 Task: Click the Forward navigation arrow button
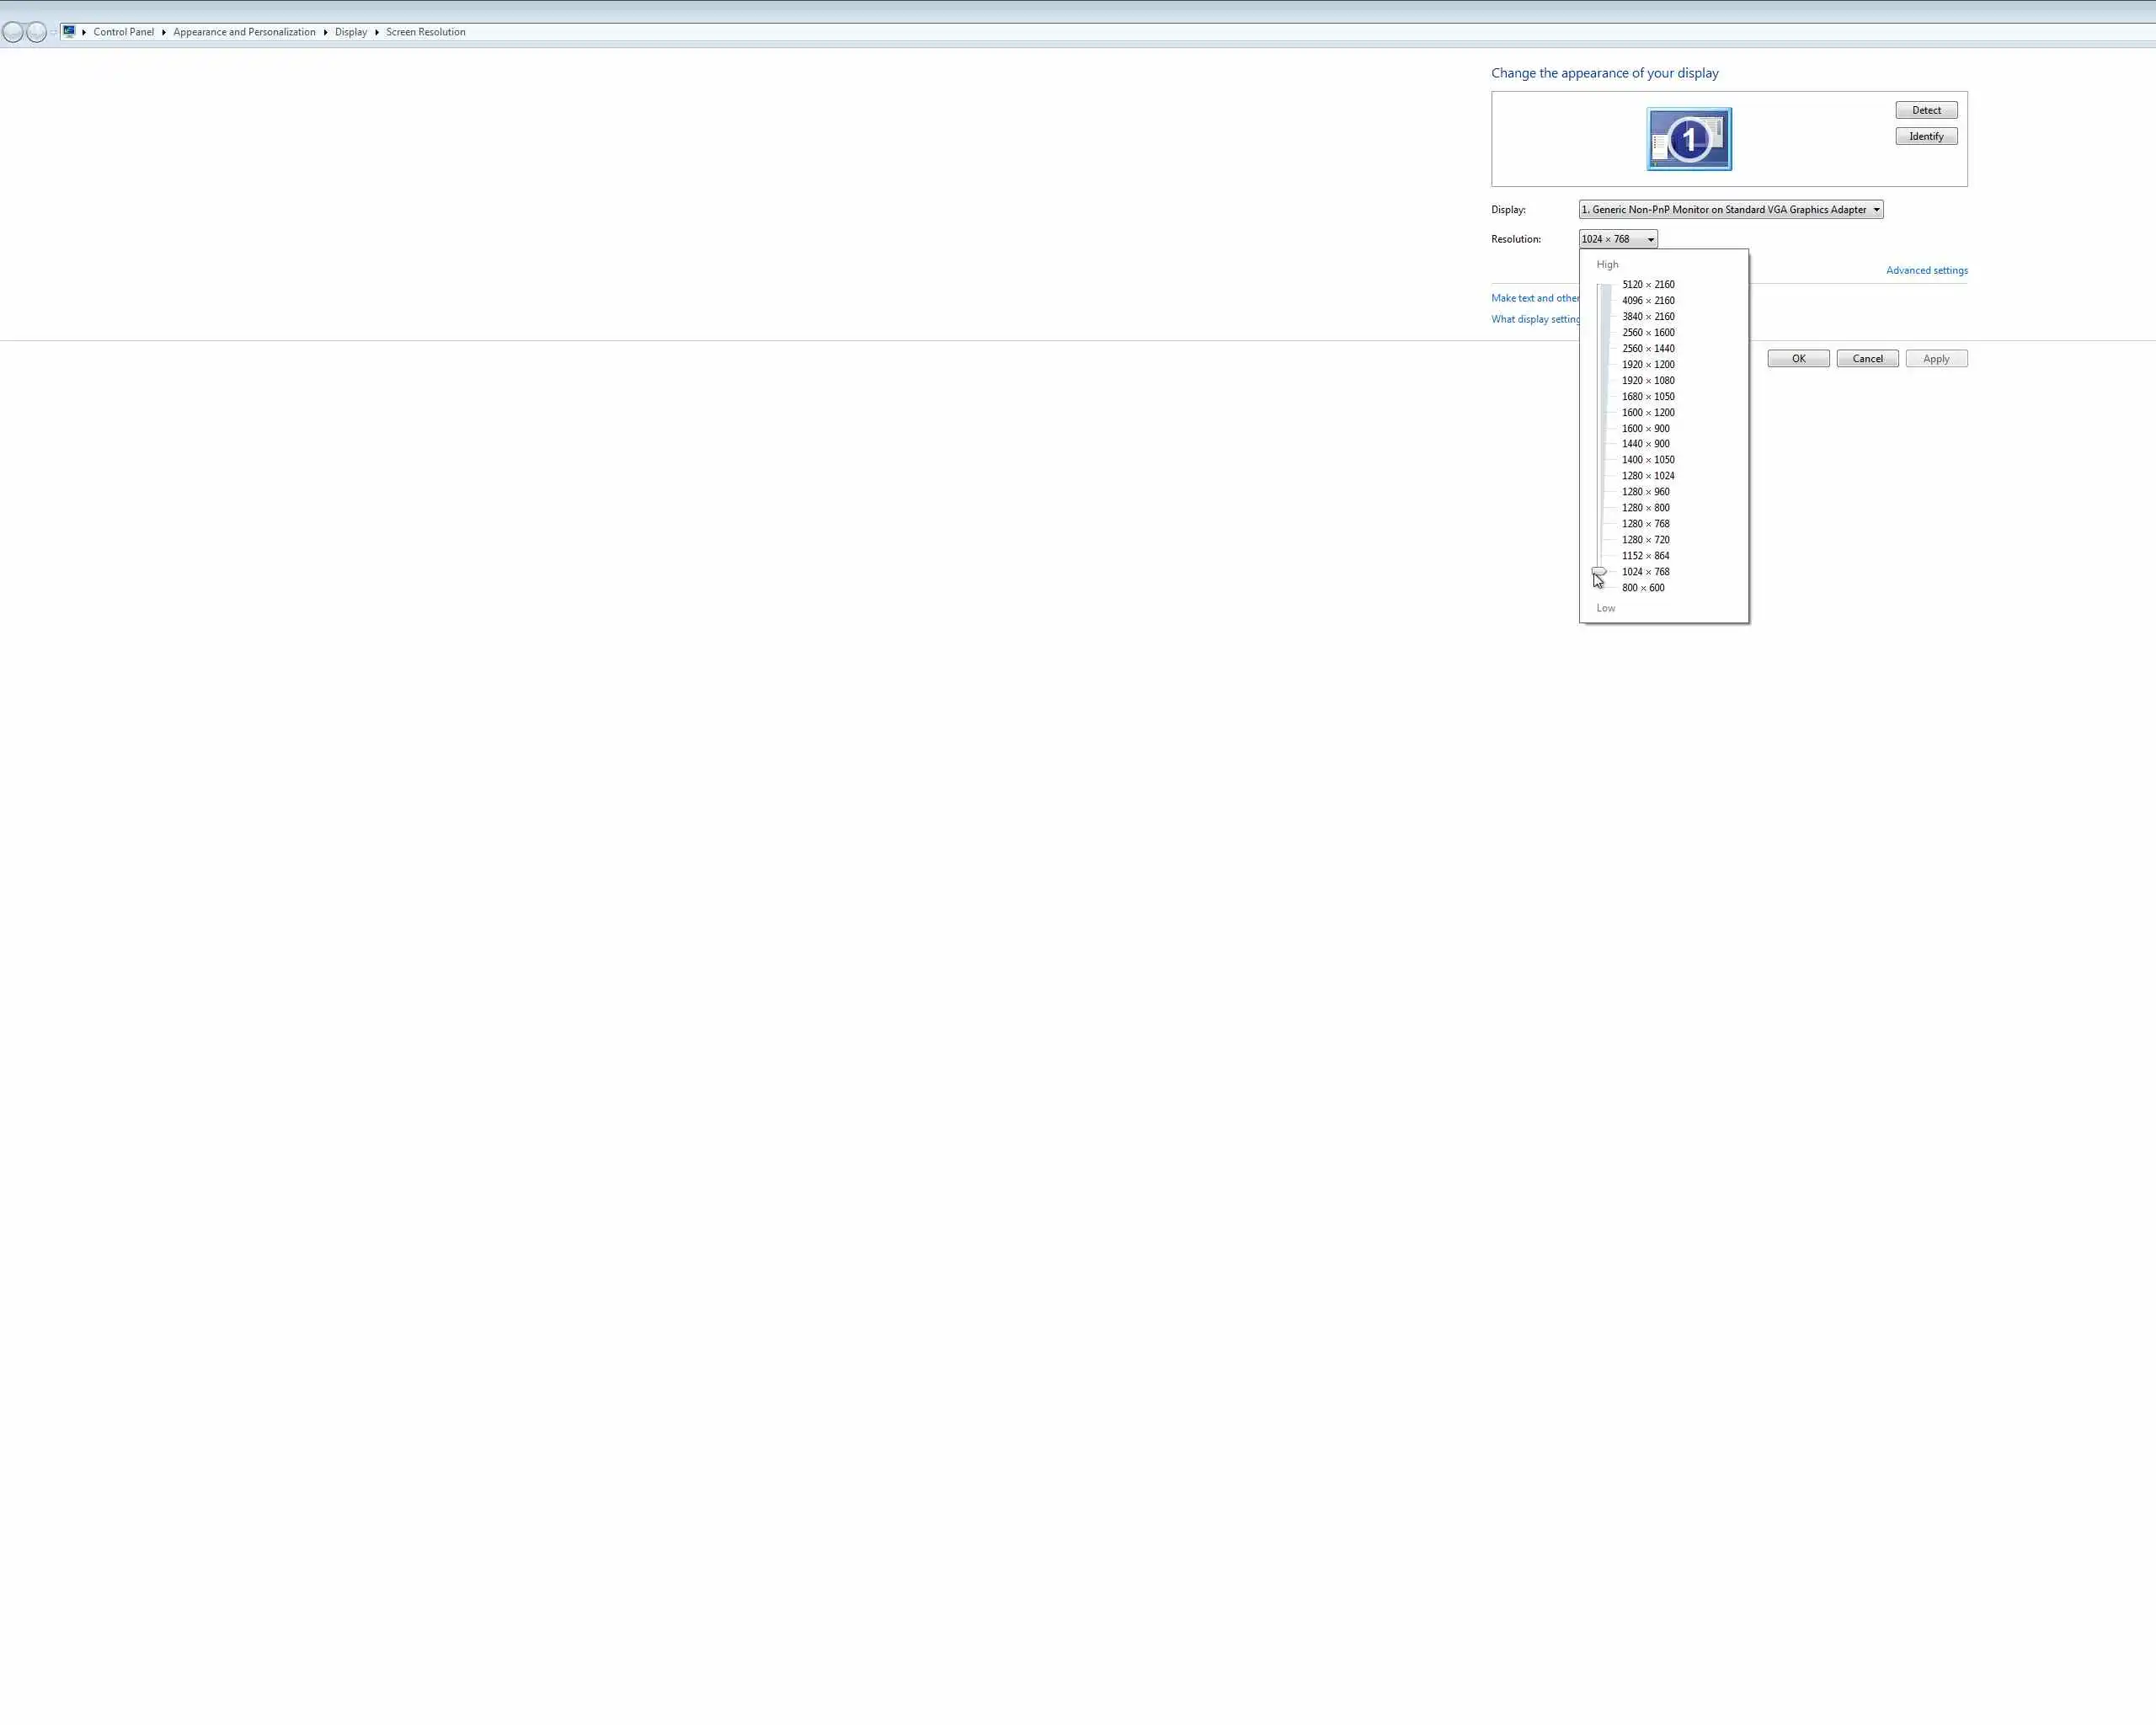37,33
